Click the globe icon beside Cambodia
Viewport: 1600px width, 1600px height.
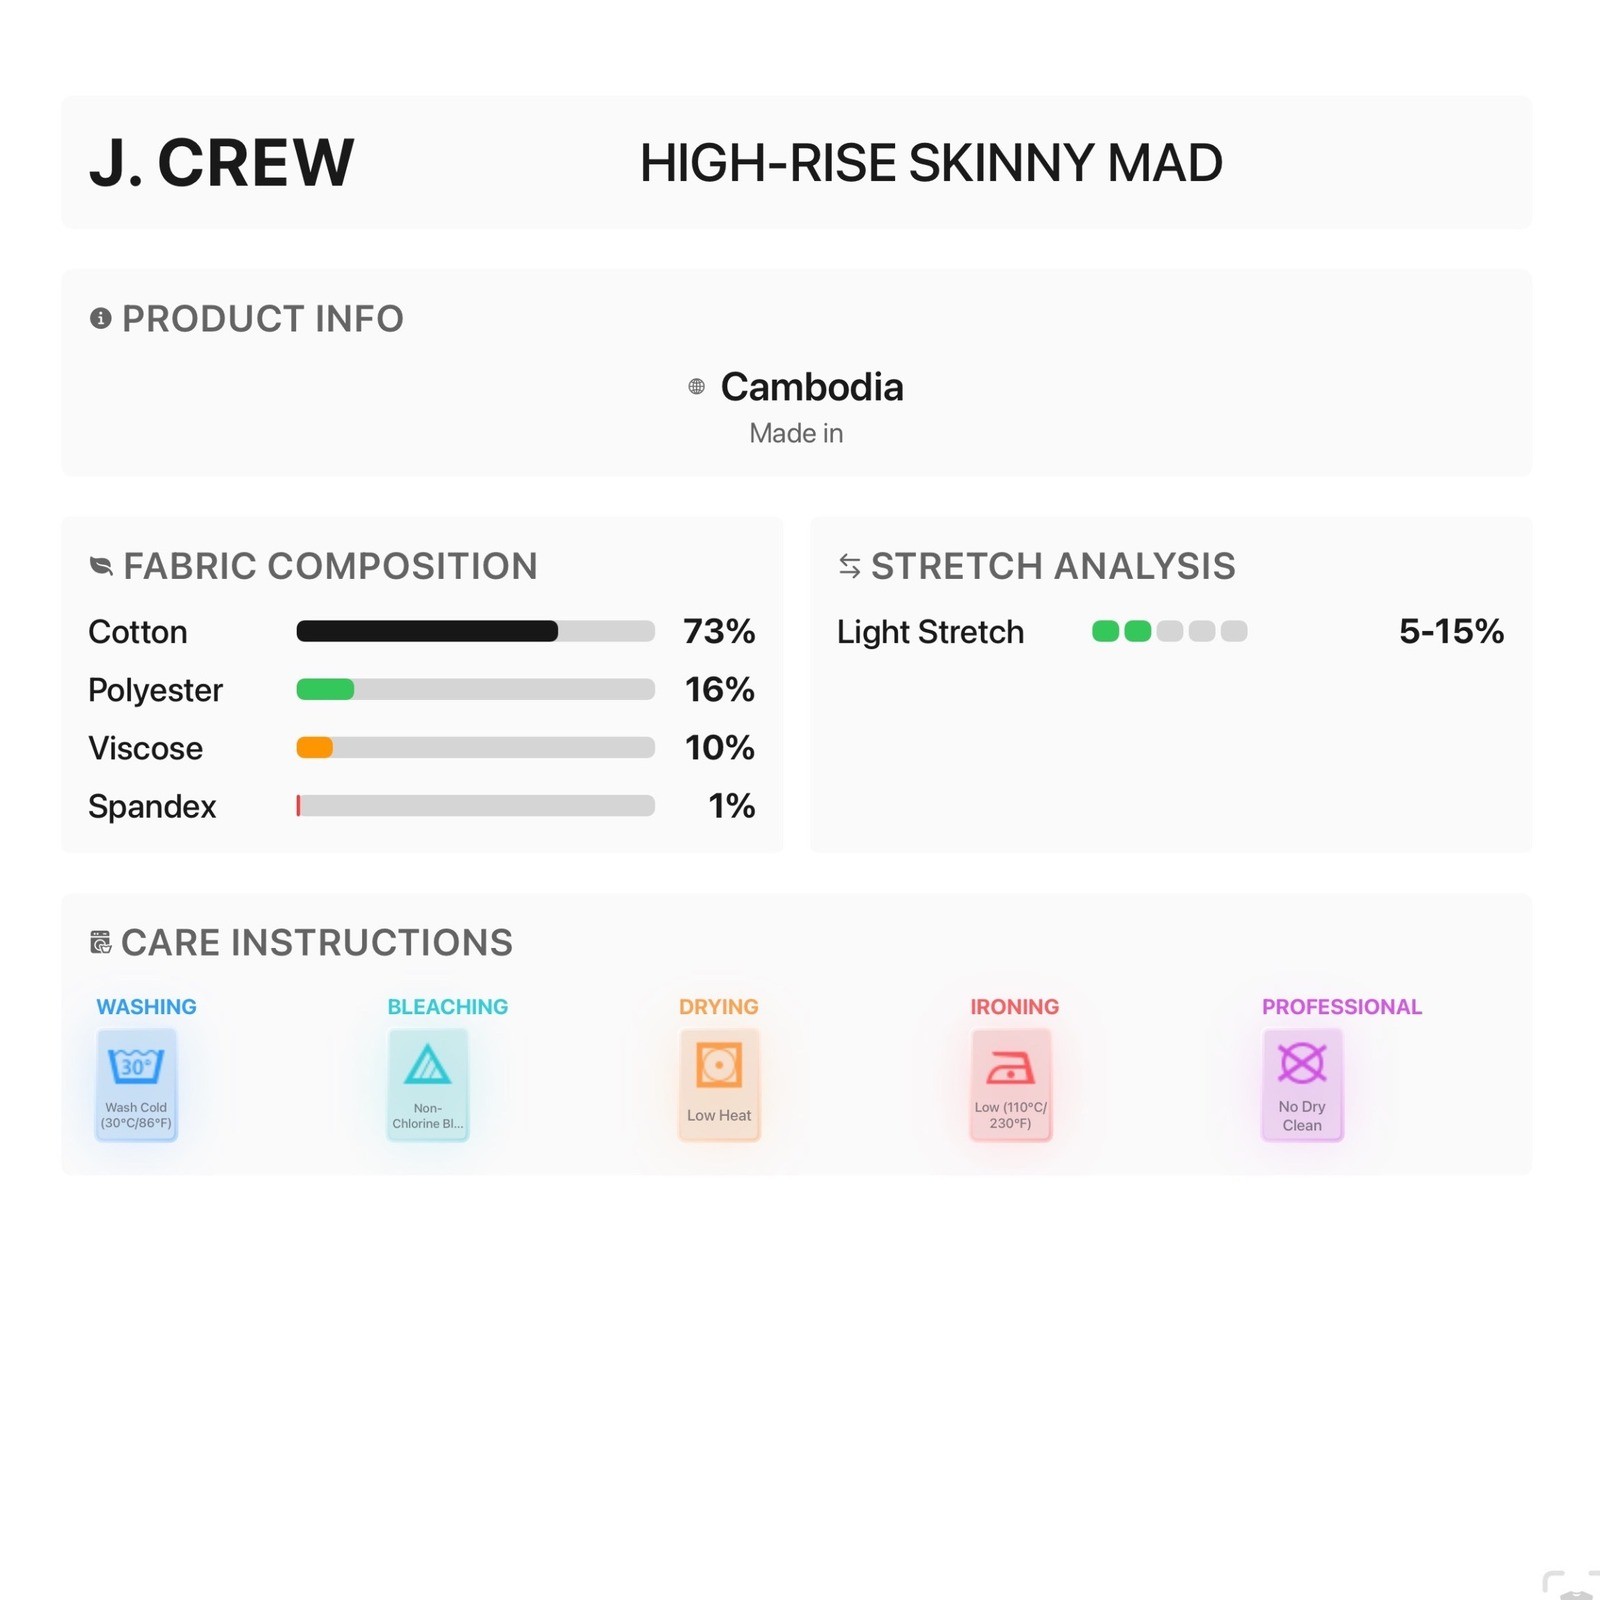pos(697,387)
